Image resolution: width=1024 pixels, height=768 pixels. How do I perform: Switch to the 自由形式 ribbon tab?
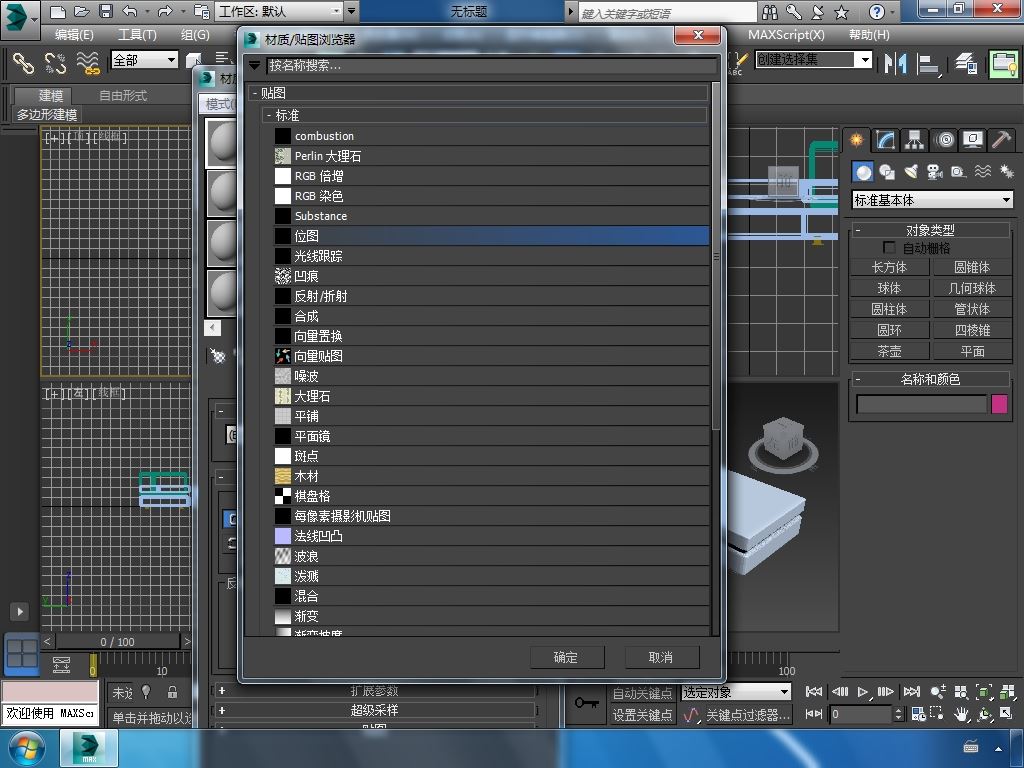click(x=123, y=95)
